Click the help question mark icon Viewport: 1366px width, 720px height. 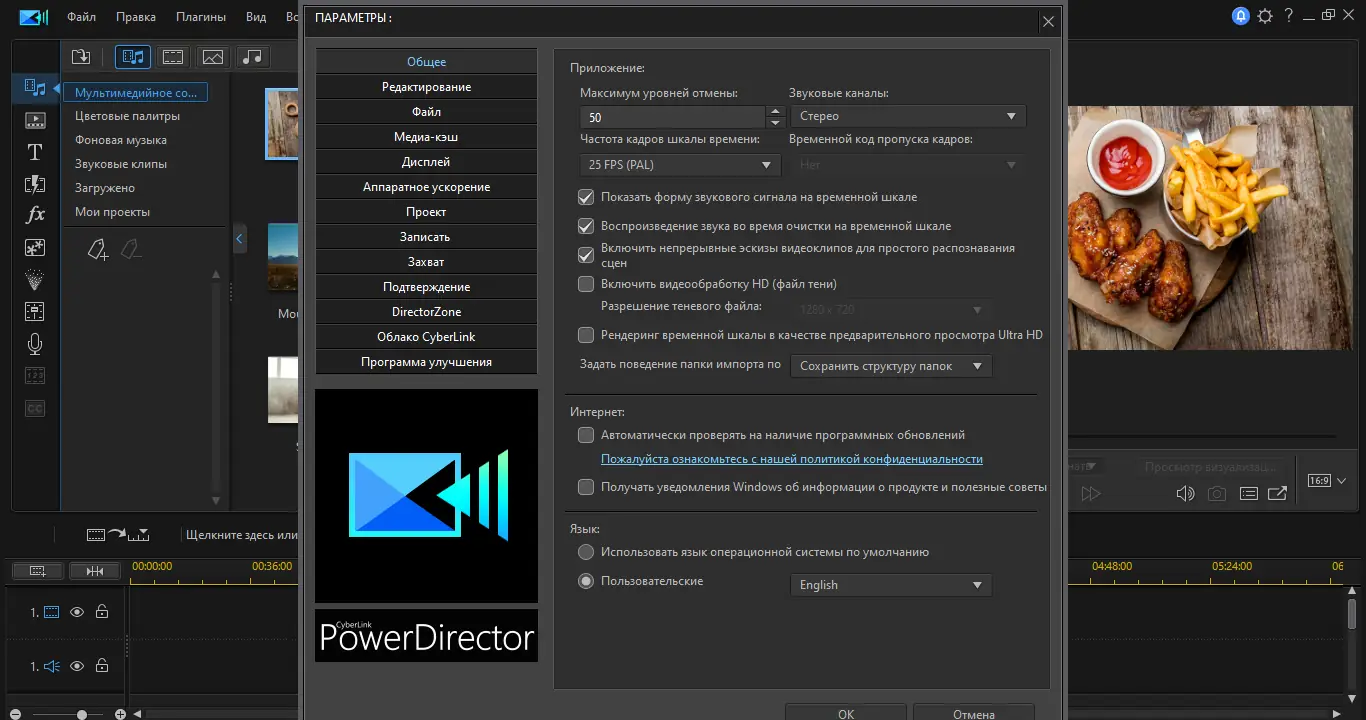coord(1290,15)
